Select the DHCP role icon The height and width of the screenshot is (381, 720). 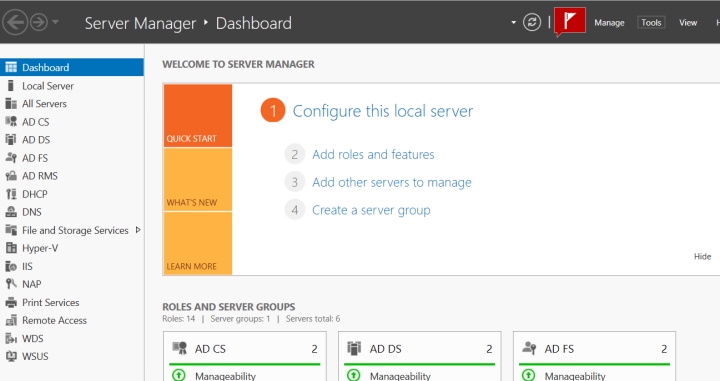pyautogui.click(x=11, y=194)
